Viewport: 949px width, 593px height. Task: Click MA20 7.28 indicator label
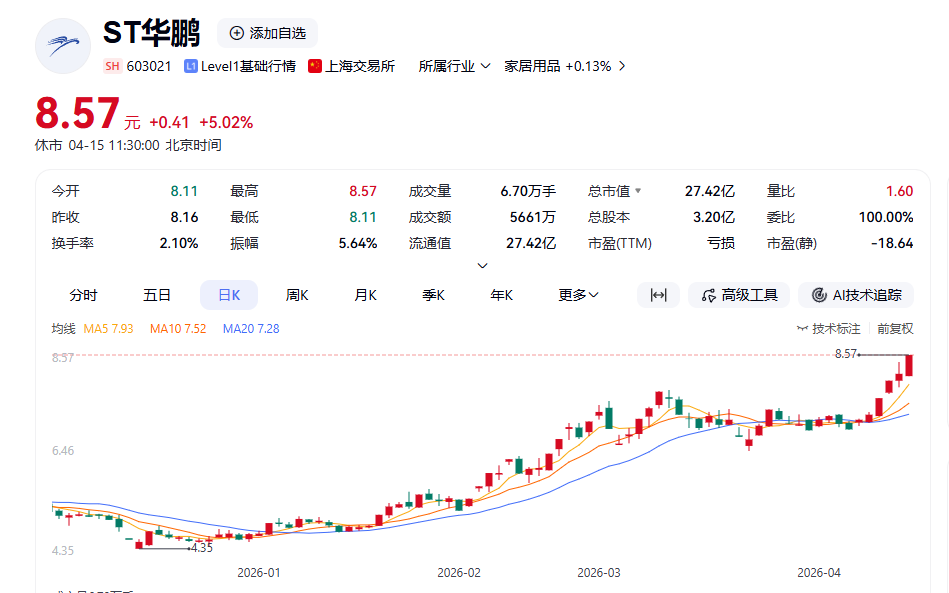251,329
